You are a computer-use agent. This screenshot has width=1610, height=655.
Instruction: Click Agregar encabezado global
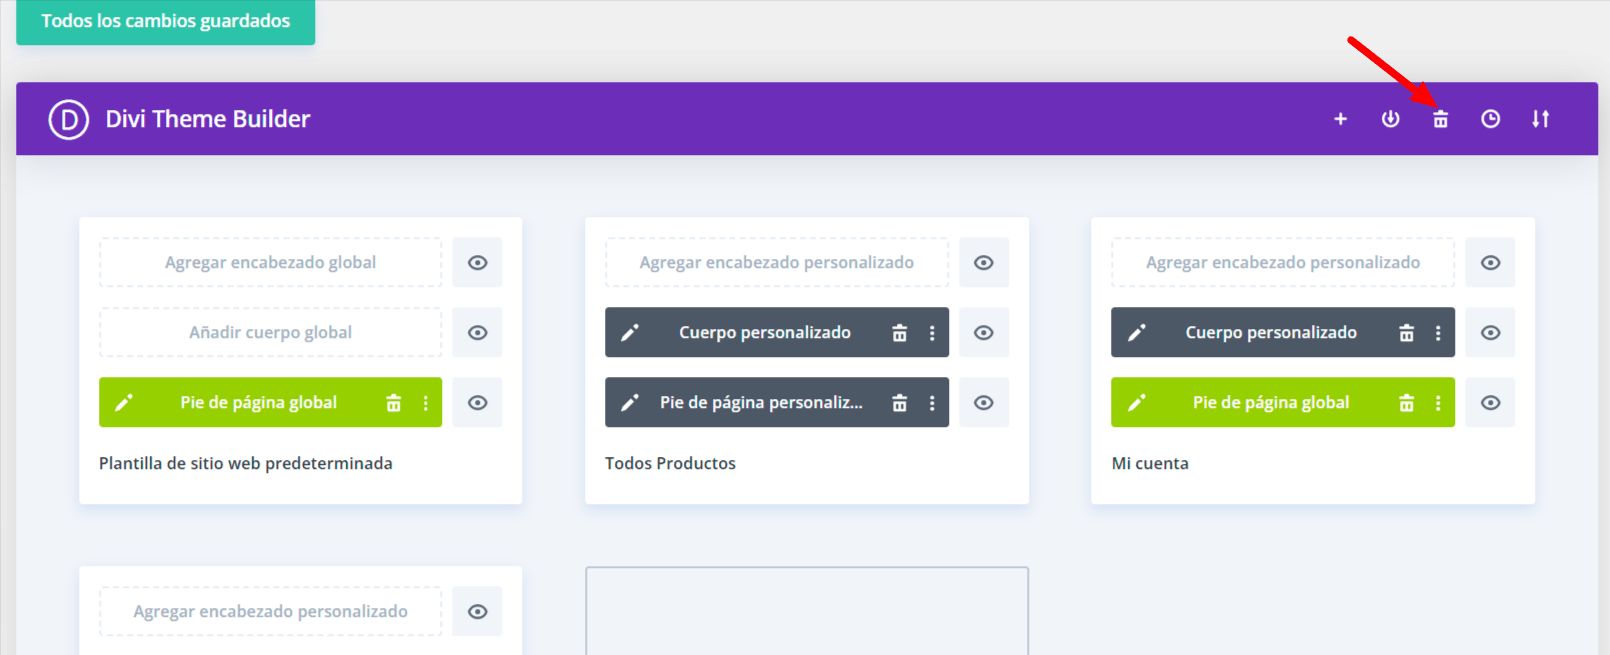(270, 262)
